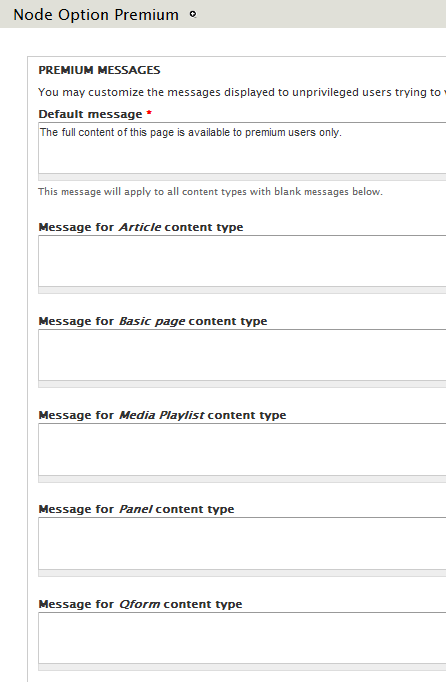
Task: Click the Message for Panel content type label
Action: coord(136,509)
